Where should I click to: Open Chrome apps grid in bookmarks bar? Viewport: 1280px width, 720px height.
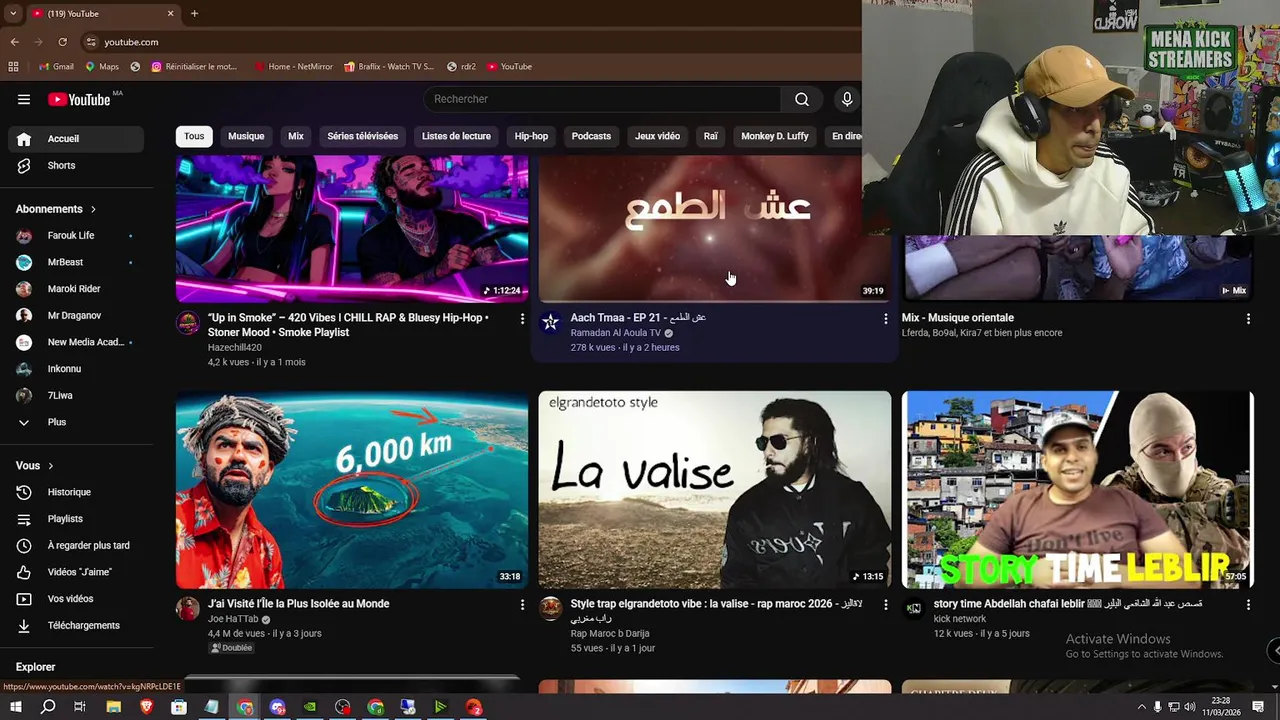point(13,67)
